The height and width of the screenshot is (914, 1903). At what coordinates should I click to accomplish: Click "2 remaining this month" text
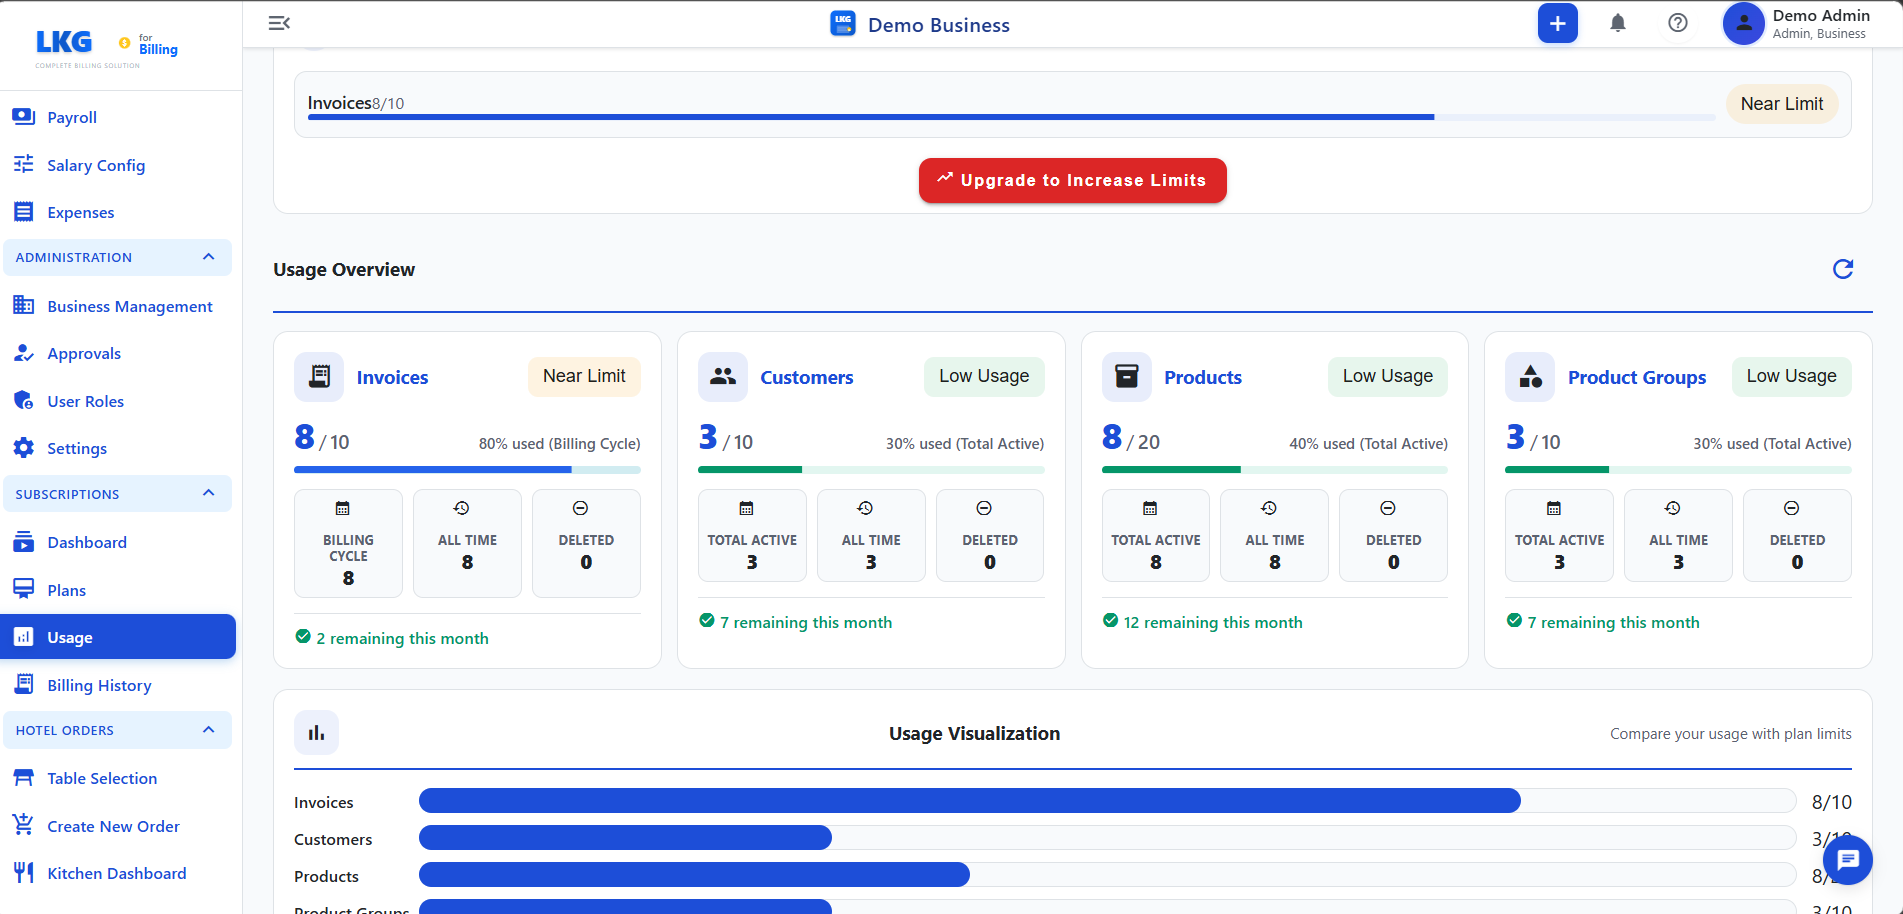pos(402,638)
